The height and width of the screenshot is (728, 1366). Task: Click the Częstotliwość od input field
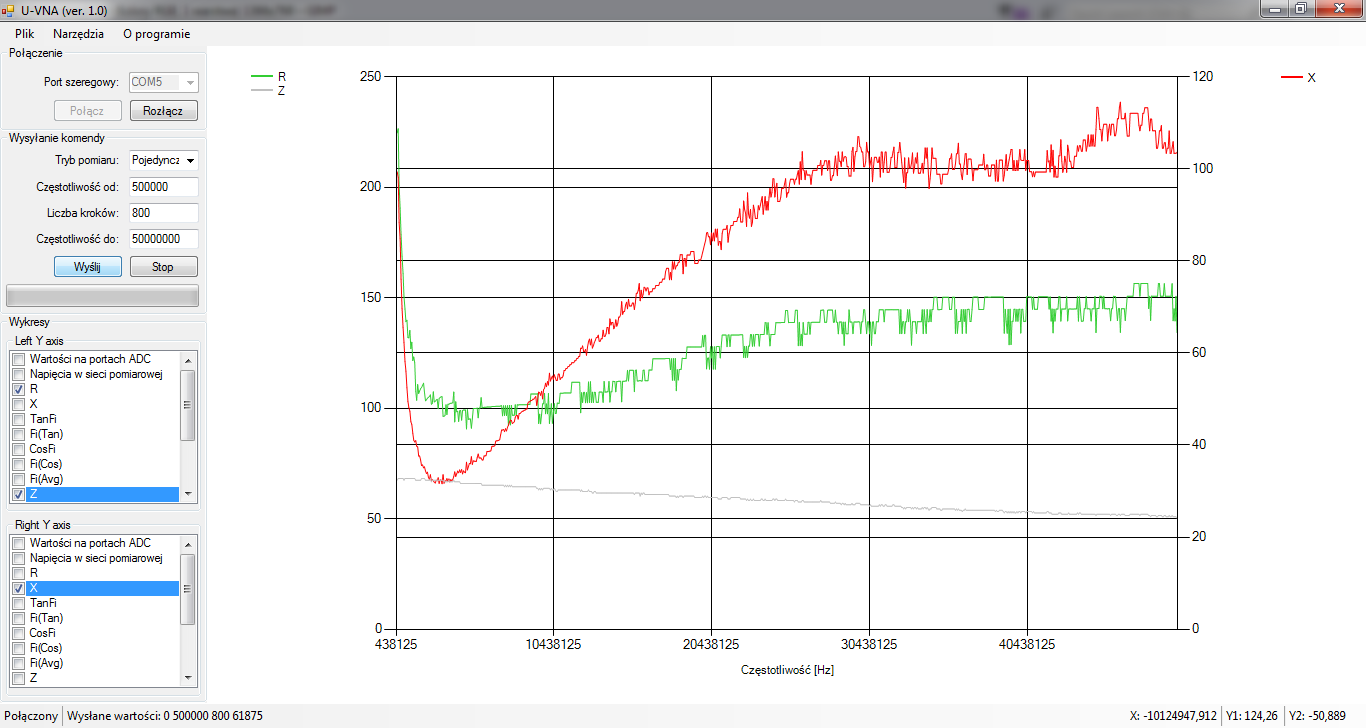164,187
